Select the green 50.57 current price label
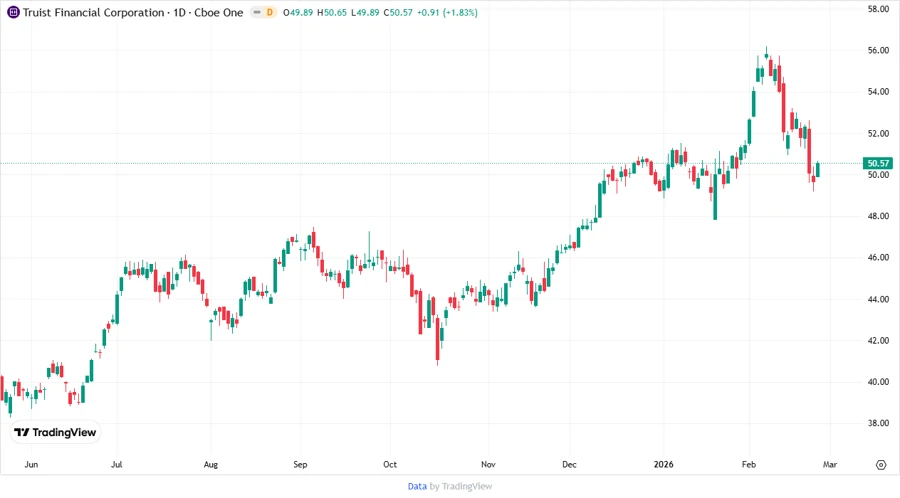900x498 pixels. click(878, 164)
